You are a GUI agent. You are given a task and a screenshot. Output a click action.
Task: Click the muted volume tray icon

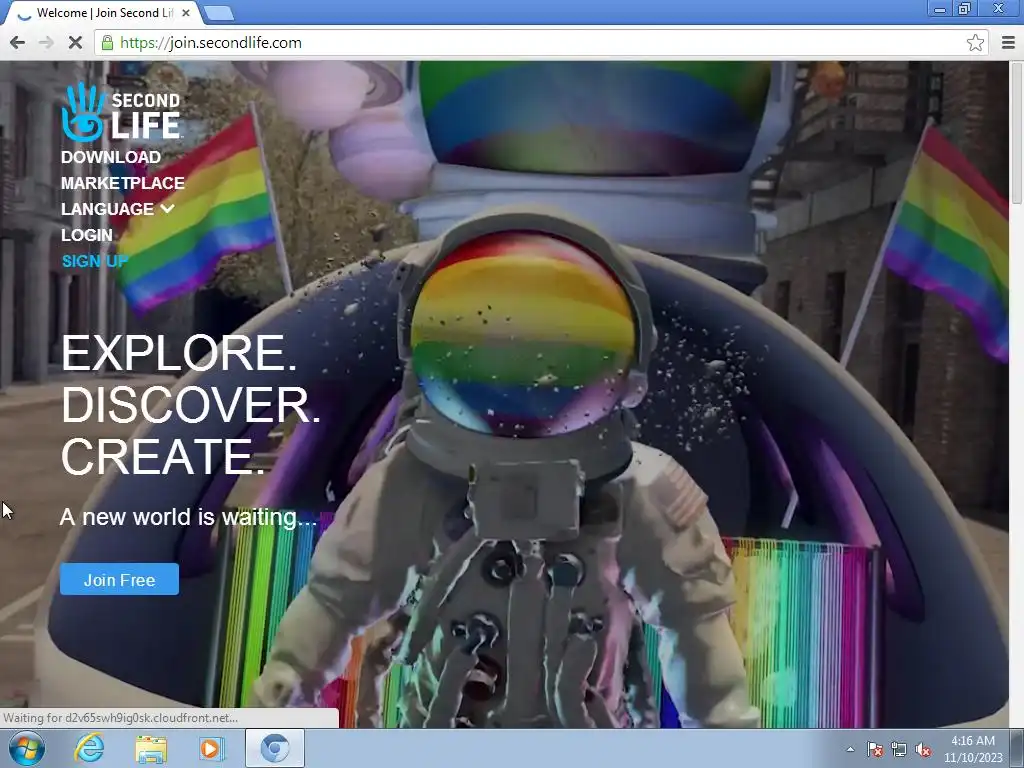(x=923, y=749)
